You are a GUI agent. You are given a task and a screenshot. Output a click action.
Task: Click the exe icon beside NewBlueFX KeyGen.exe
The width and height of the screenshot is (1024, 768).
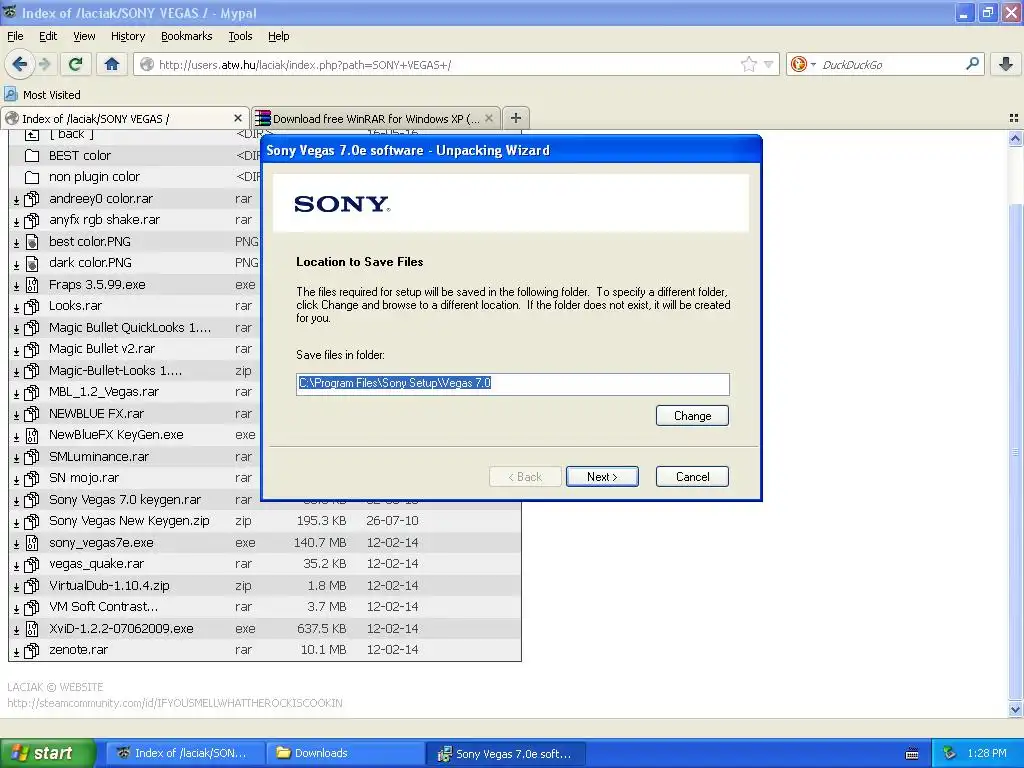31,436
